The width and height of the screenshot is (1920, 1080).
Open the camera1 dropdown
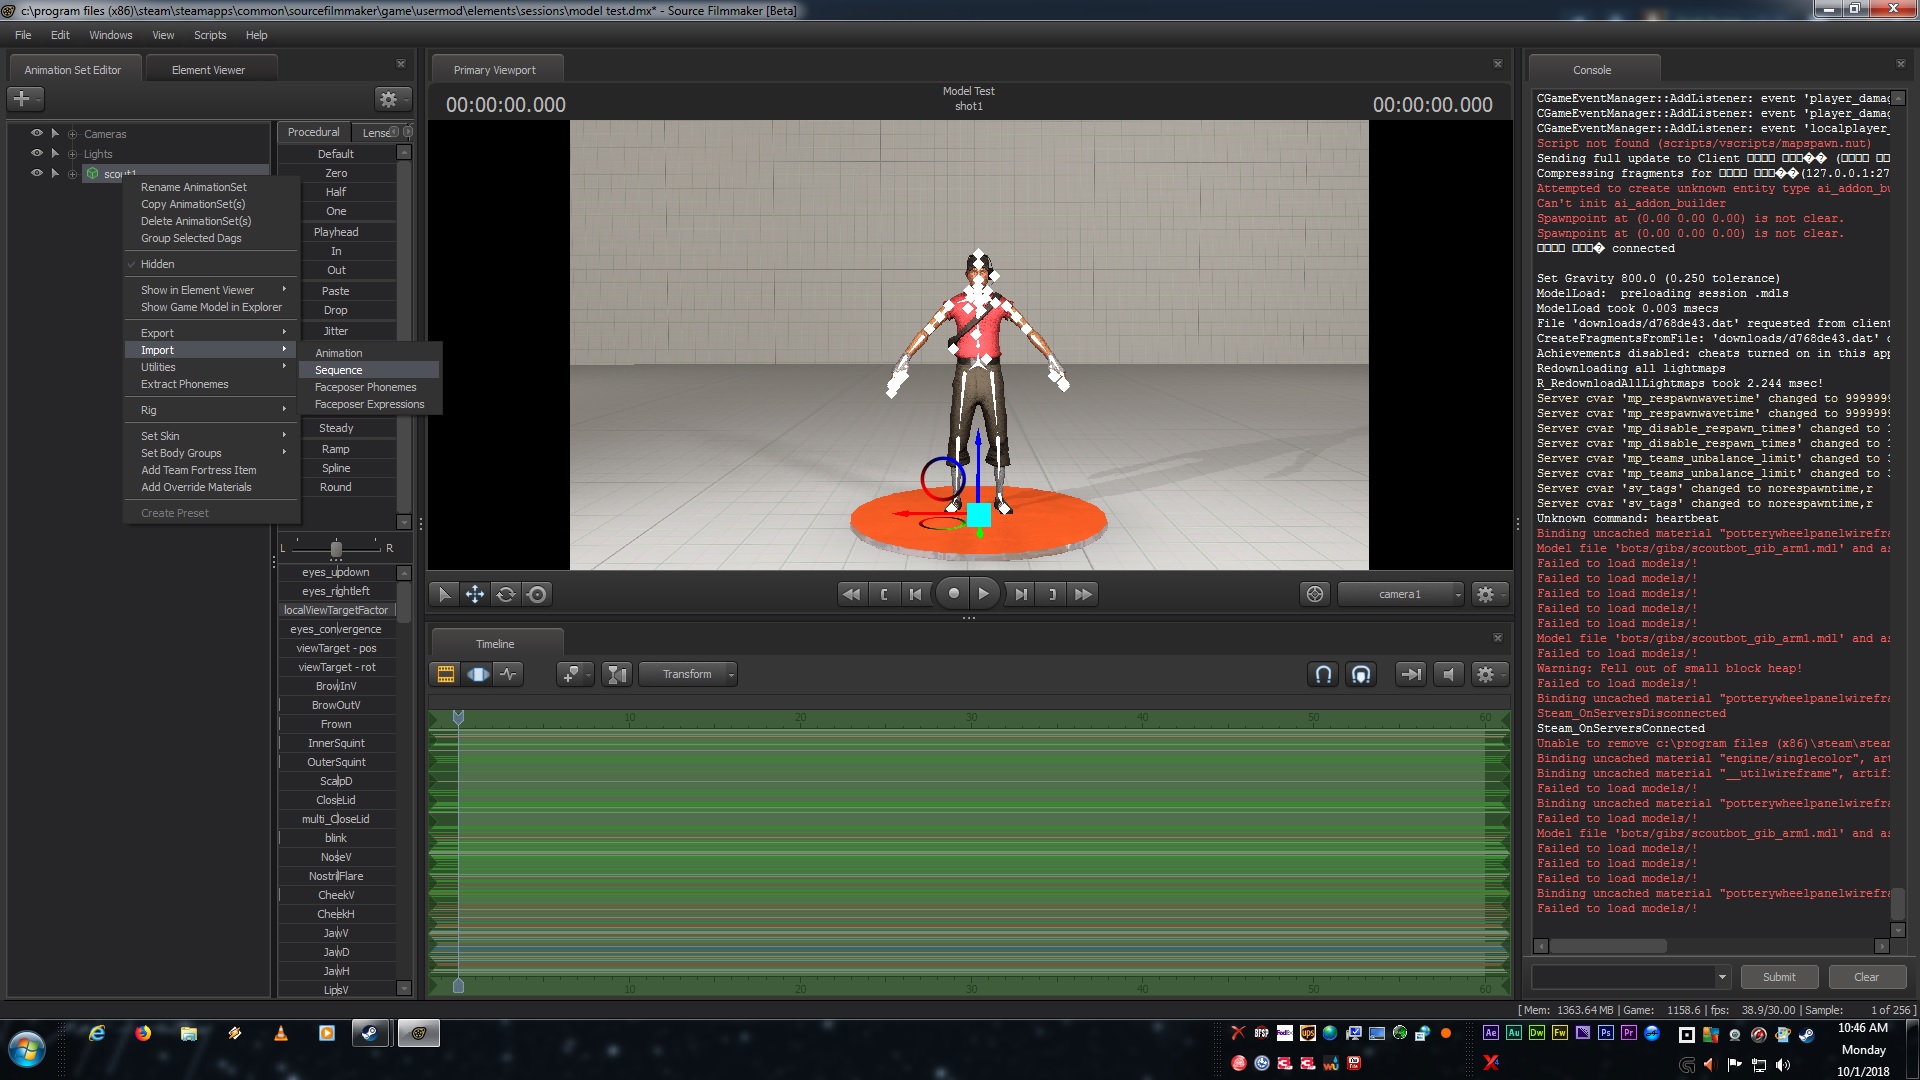(x=1400, y=594)
